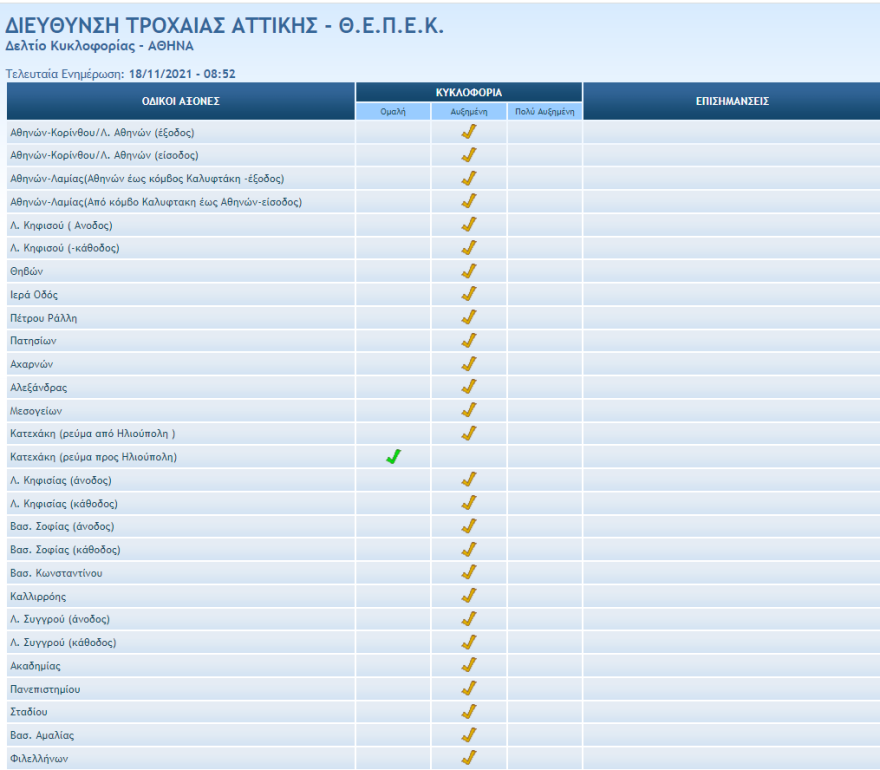
Task: Click the yellow checkmark in Ιερά Οδός row
Action: point(468,295)
